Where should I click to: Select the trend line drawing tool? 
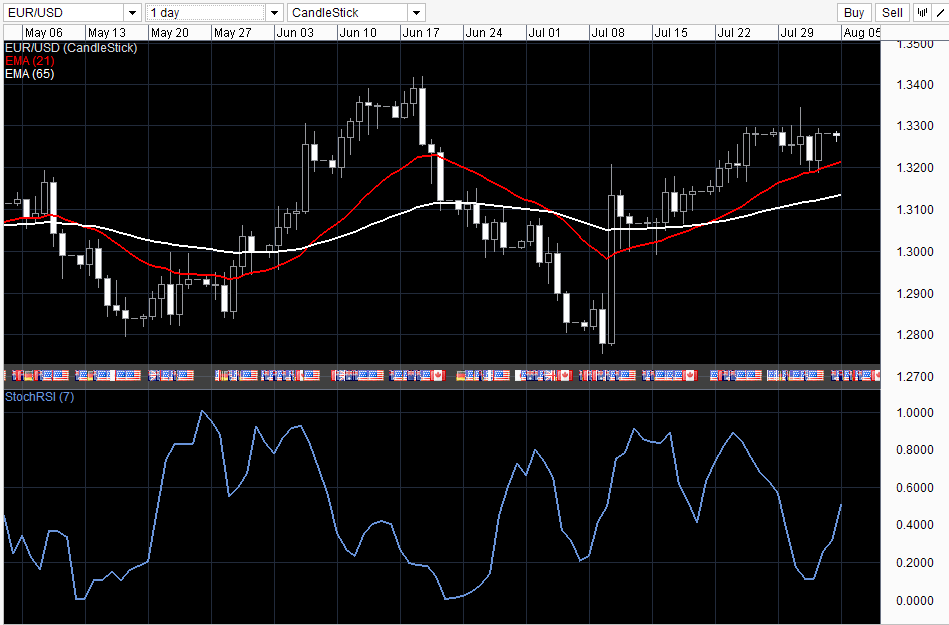point(941,13)
